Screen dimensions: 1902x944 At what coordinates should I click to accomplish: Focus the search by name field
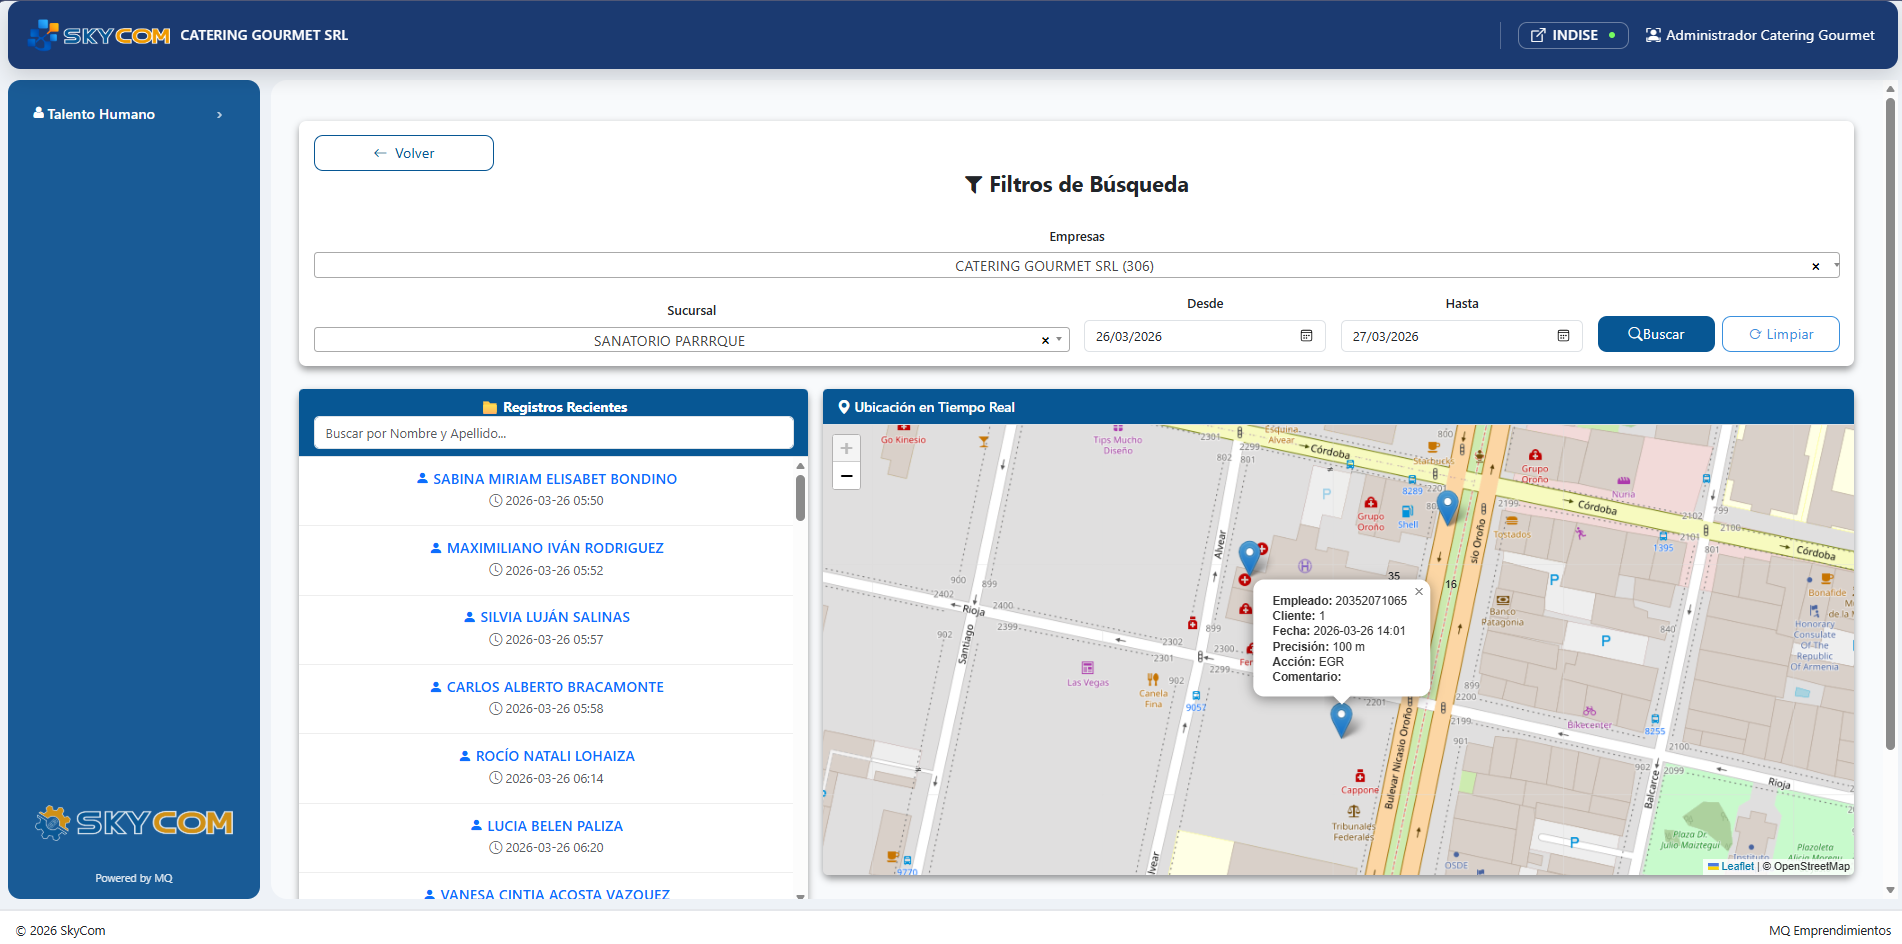coord(553,433)
